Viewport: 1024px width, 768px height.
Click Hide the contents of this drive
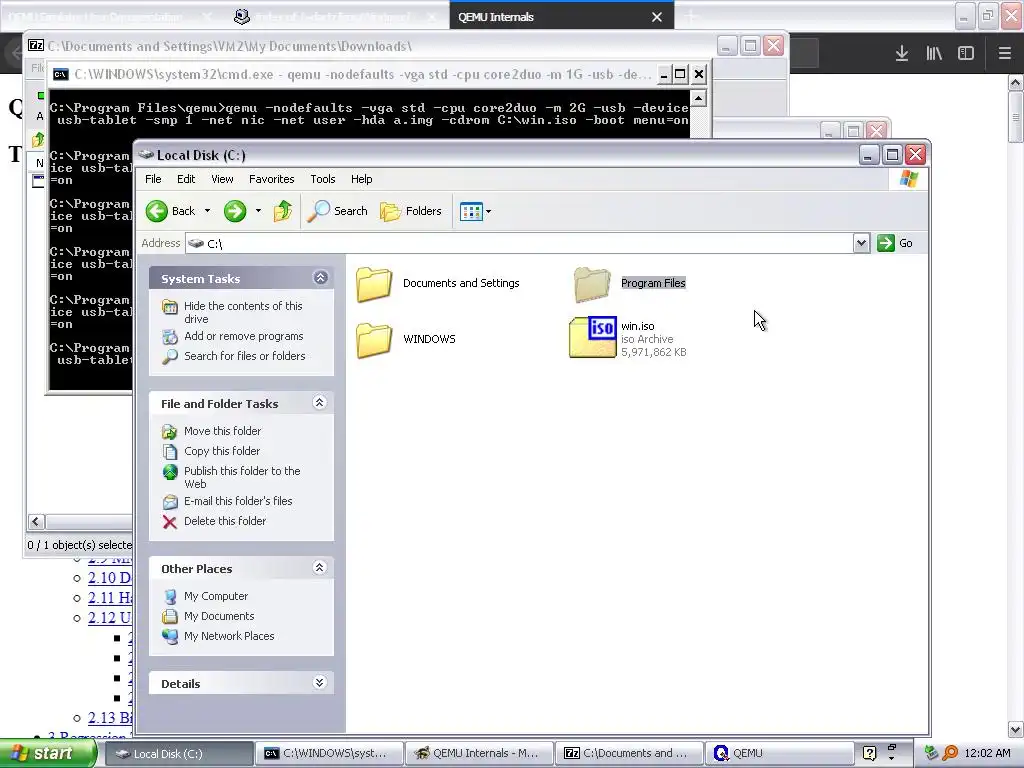pos(243,312)
